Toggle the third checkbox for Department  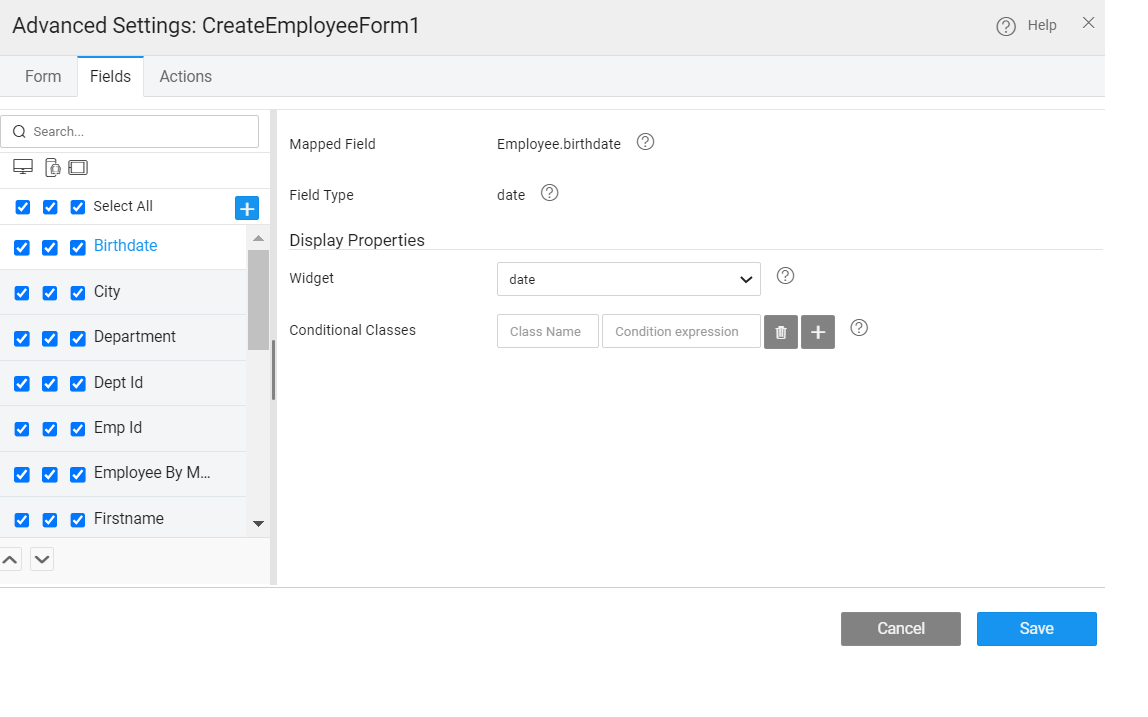tap(78, 339)
